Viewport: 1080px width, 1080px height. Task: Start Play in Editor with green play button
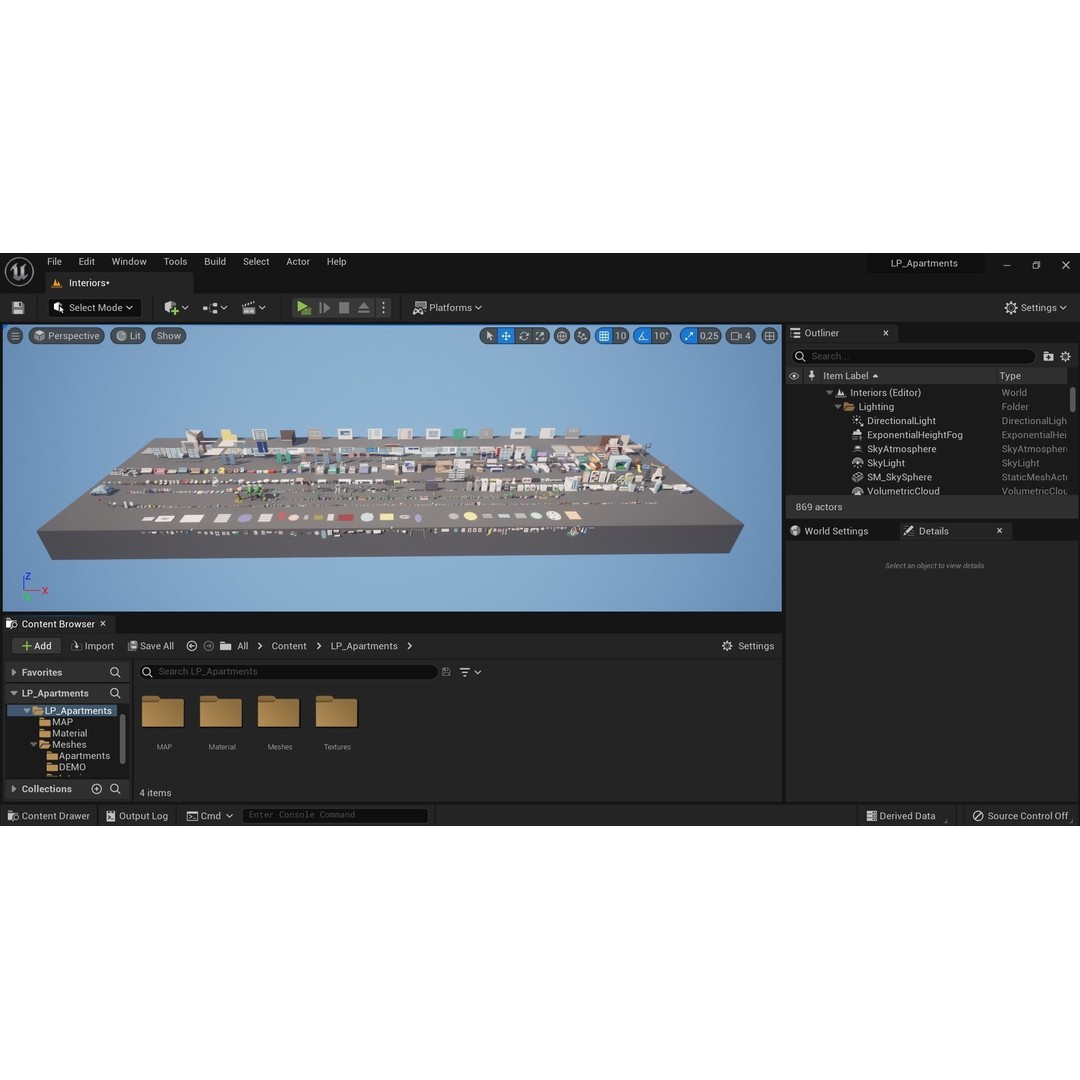(303, 308)
